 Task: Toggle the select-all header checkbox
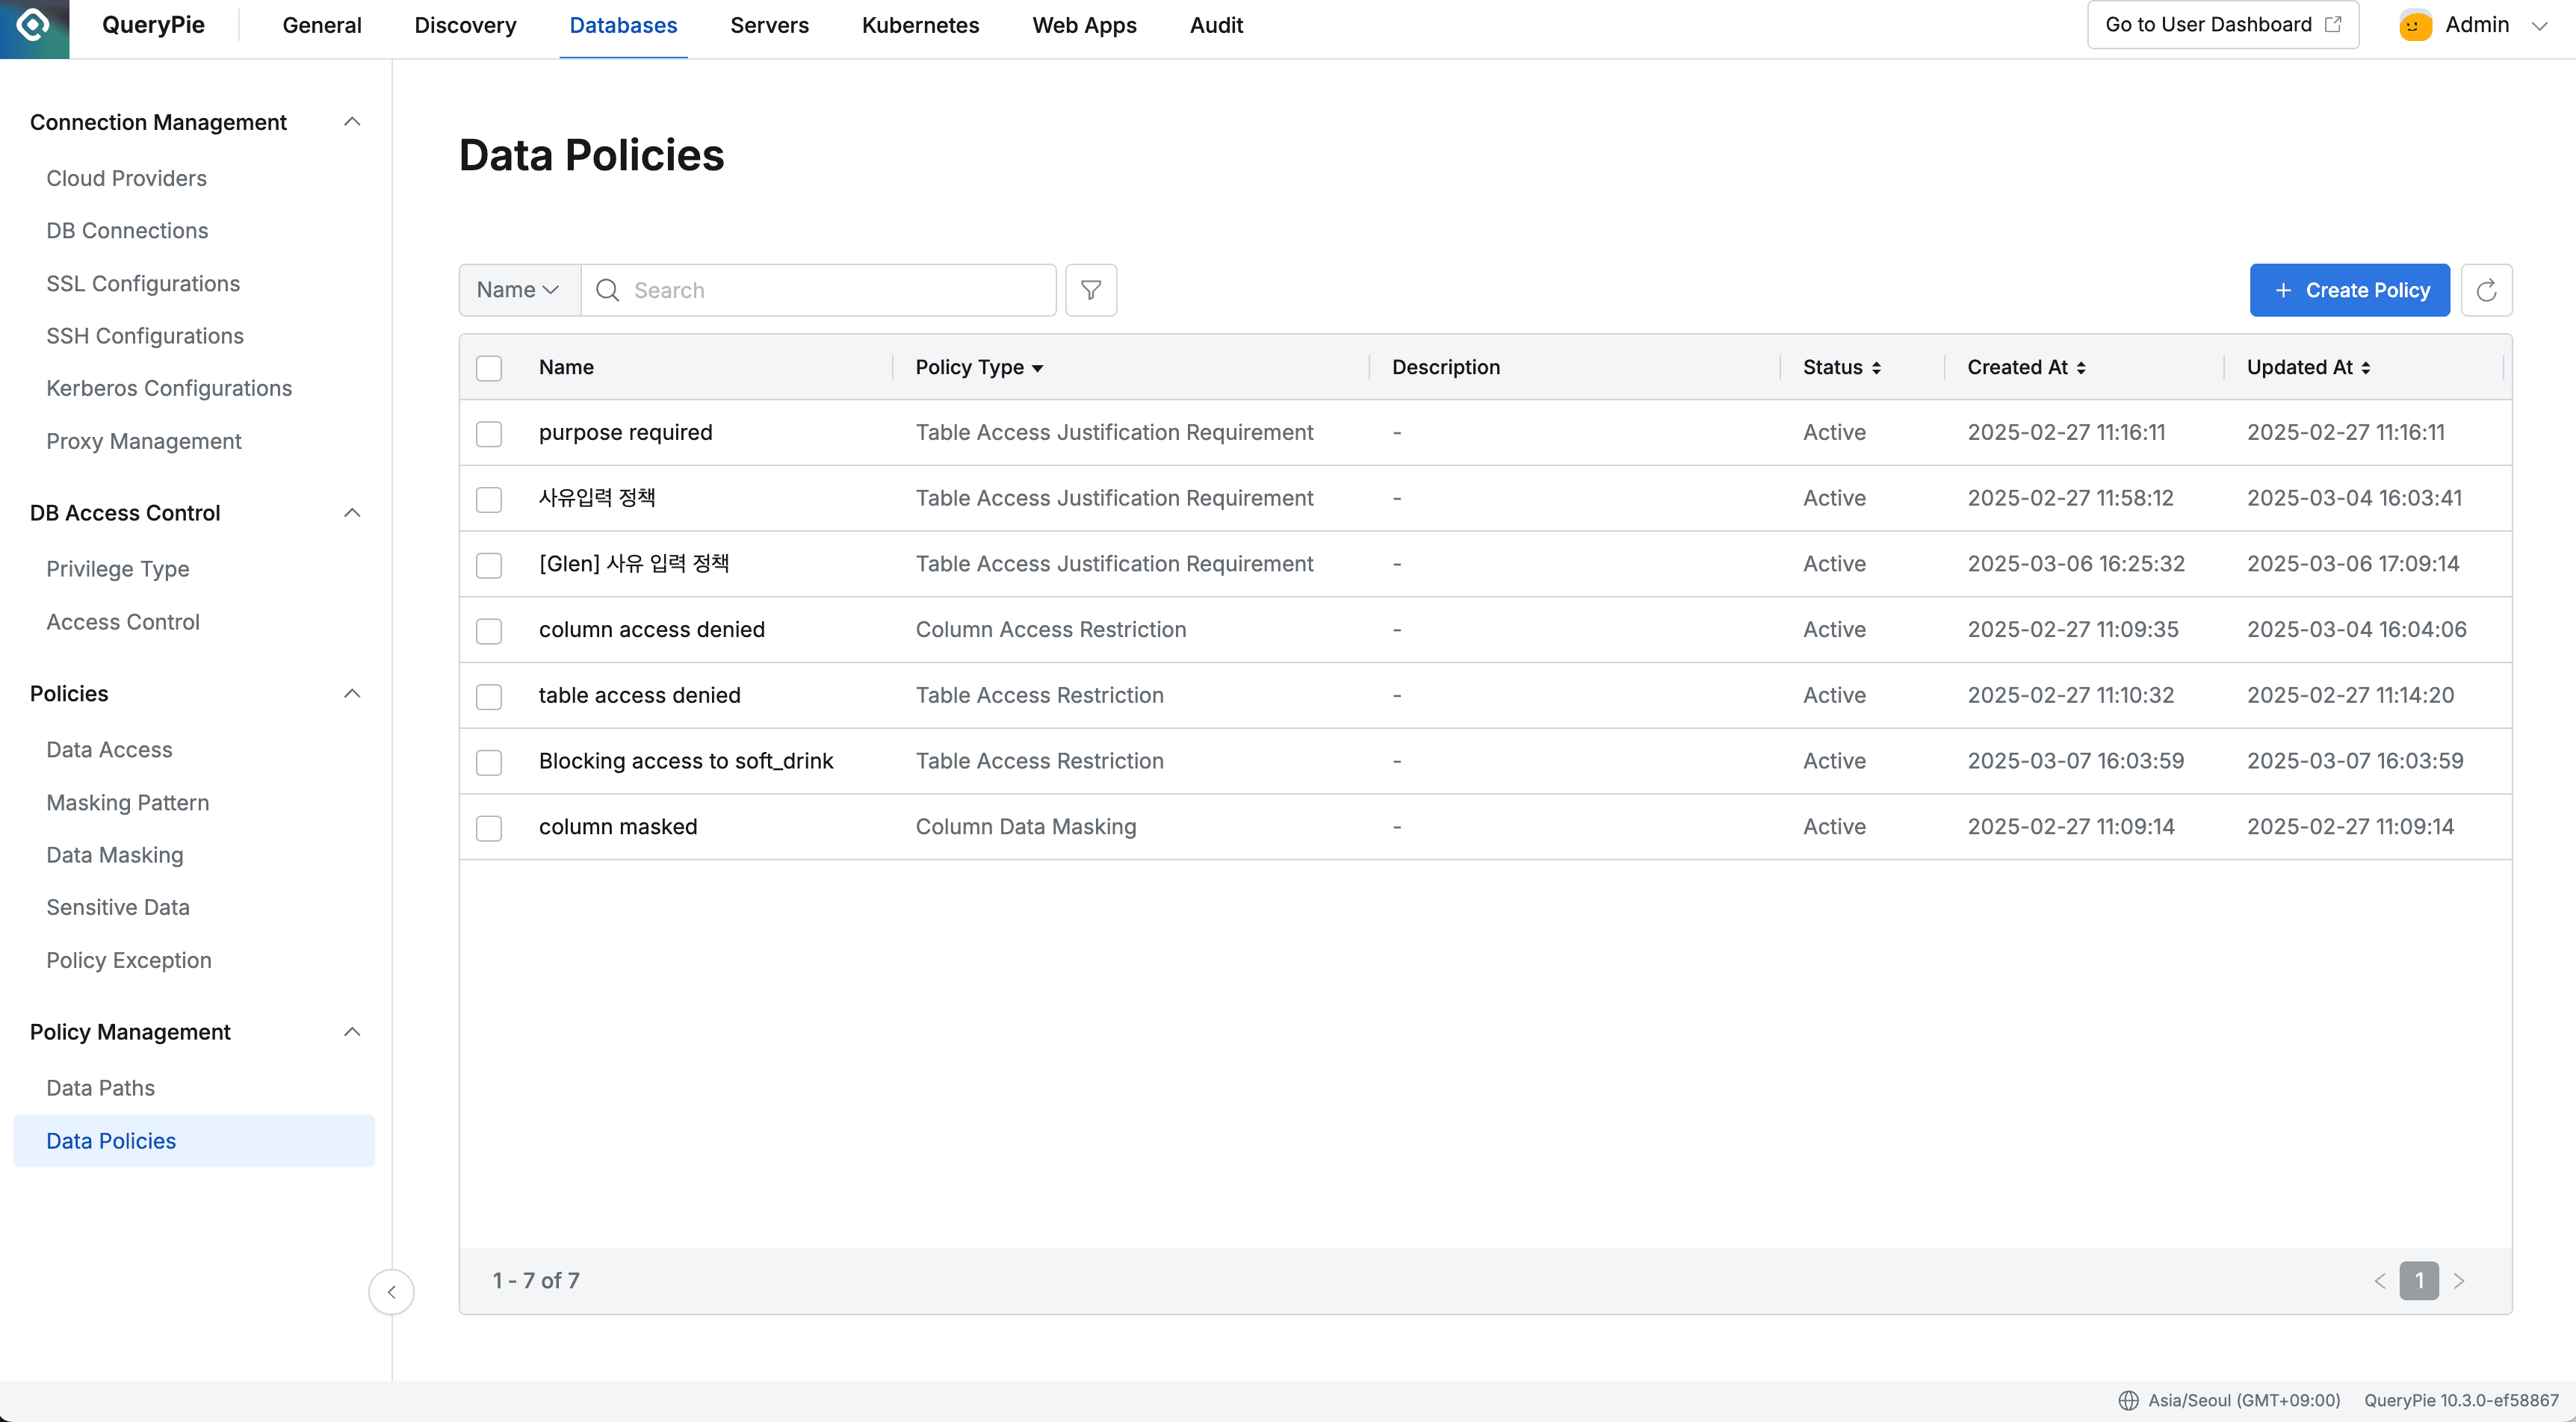tap(489, 368)
